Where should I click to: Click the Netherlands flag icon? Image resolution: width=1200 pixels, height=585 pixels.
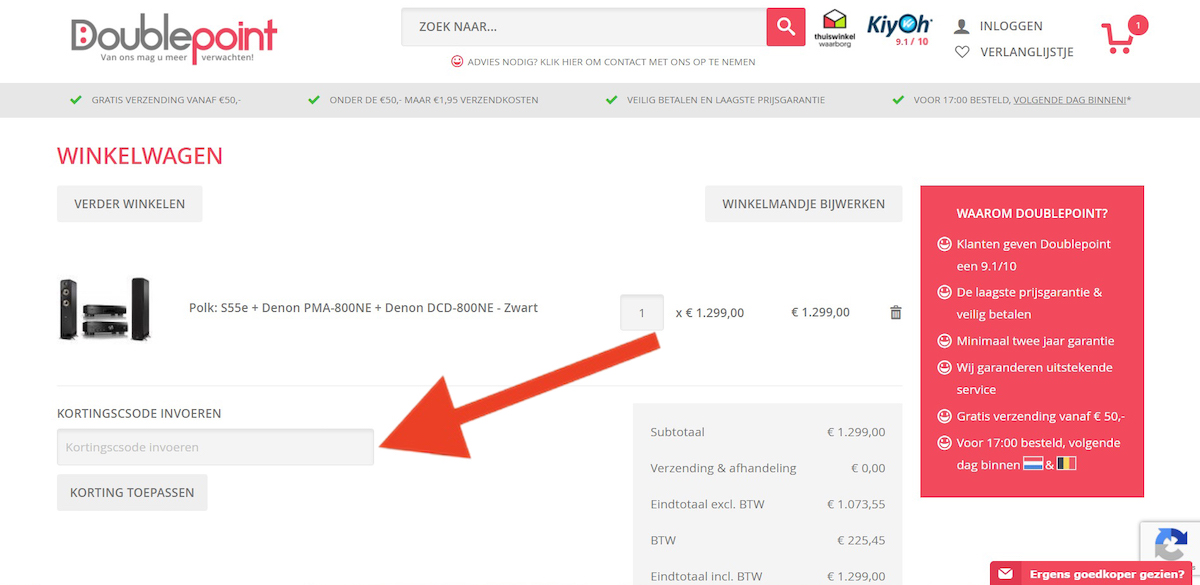[x=1034, y=465]
